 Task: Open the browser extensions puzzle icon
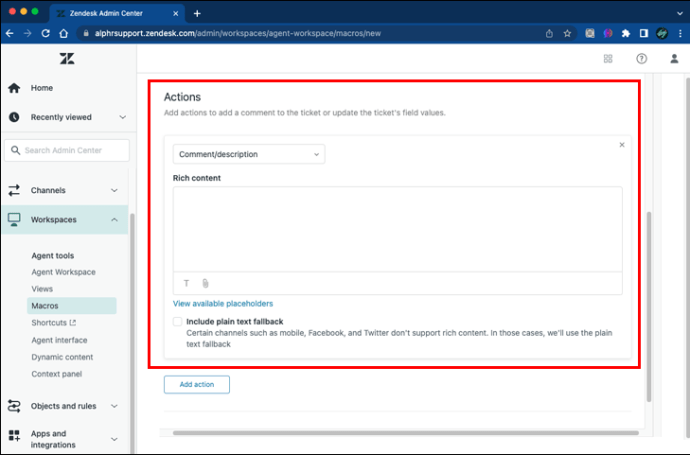[x=625, y=33]
